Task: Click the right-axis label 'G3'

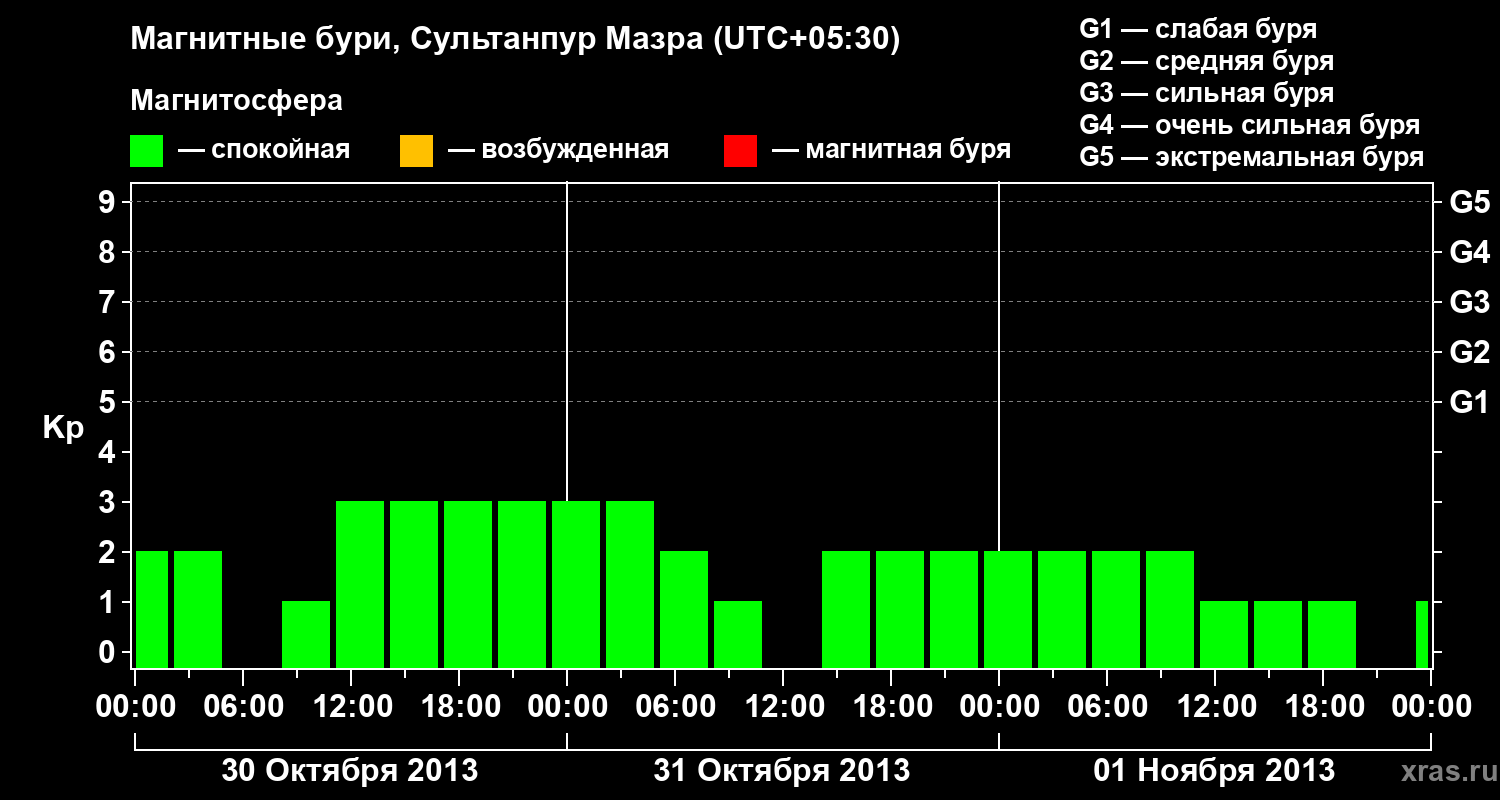Action: pos(1469,302)
